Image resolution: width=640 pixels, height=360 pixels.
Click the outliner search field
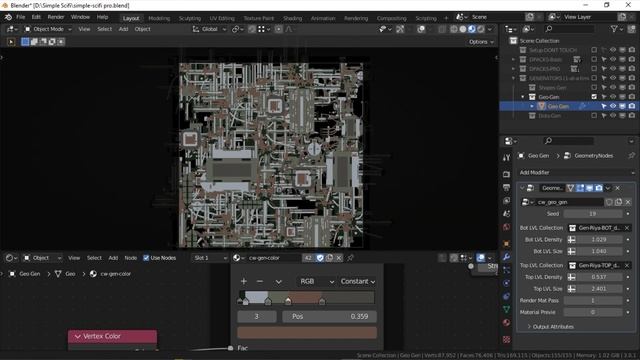(570, 29)
